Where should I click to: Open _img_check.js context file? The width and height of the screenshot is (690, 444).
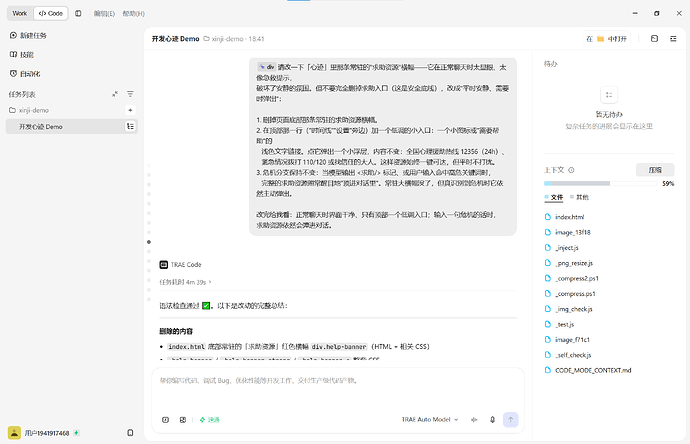tap(569, 309)
